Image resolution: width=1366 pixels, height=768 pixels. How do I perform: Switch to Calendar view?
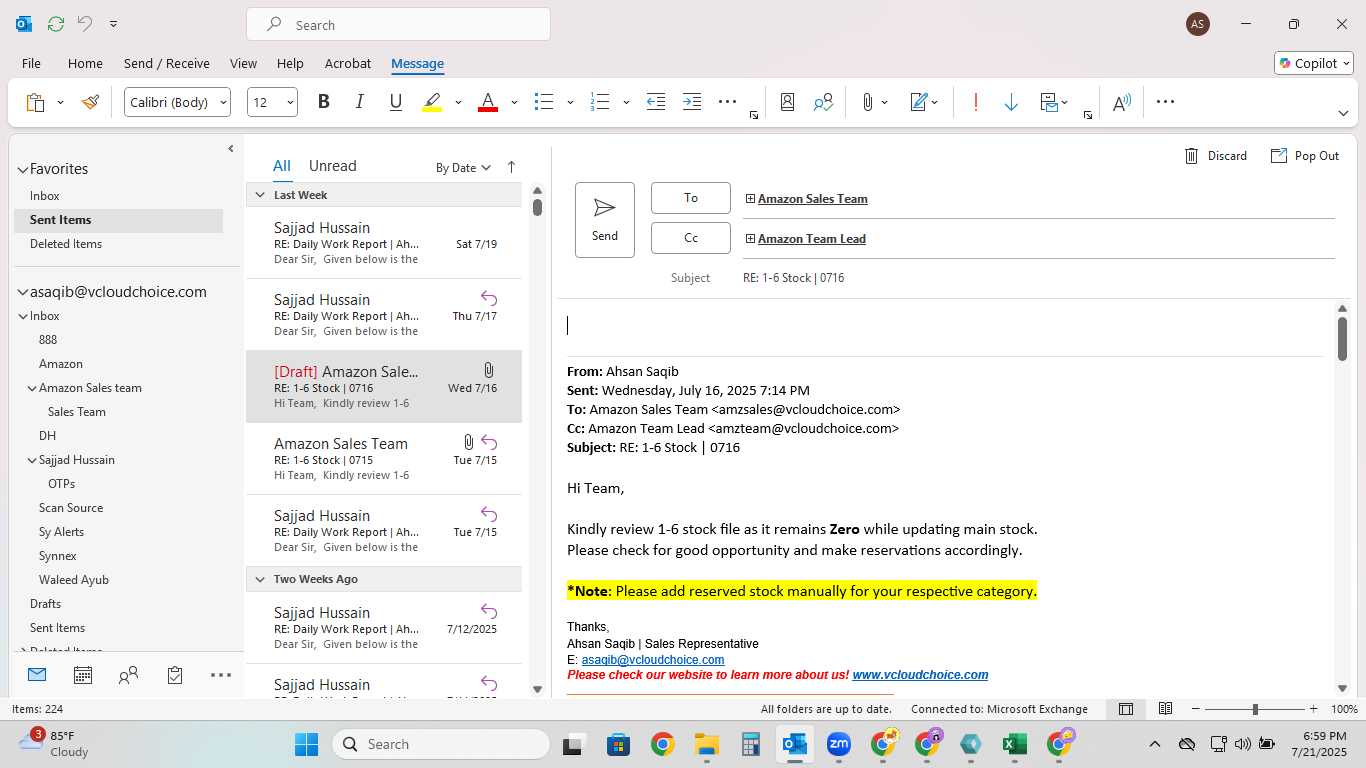pos(83,676)
